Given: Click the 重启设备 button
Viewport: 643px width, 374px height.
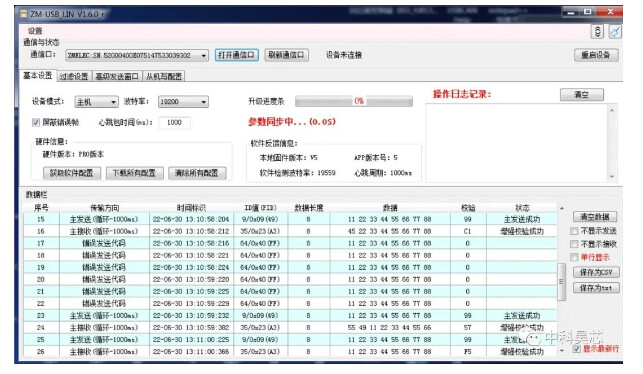Looking at the screenshot, I should tap(596, 55).
